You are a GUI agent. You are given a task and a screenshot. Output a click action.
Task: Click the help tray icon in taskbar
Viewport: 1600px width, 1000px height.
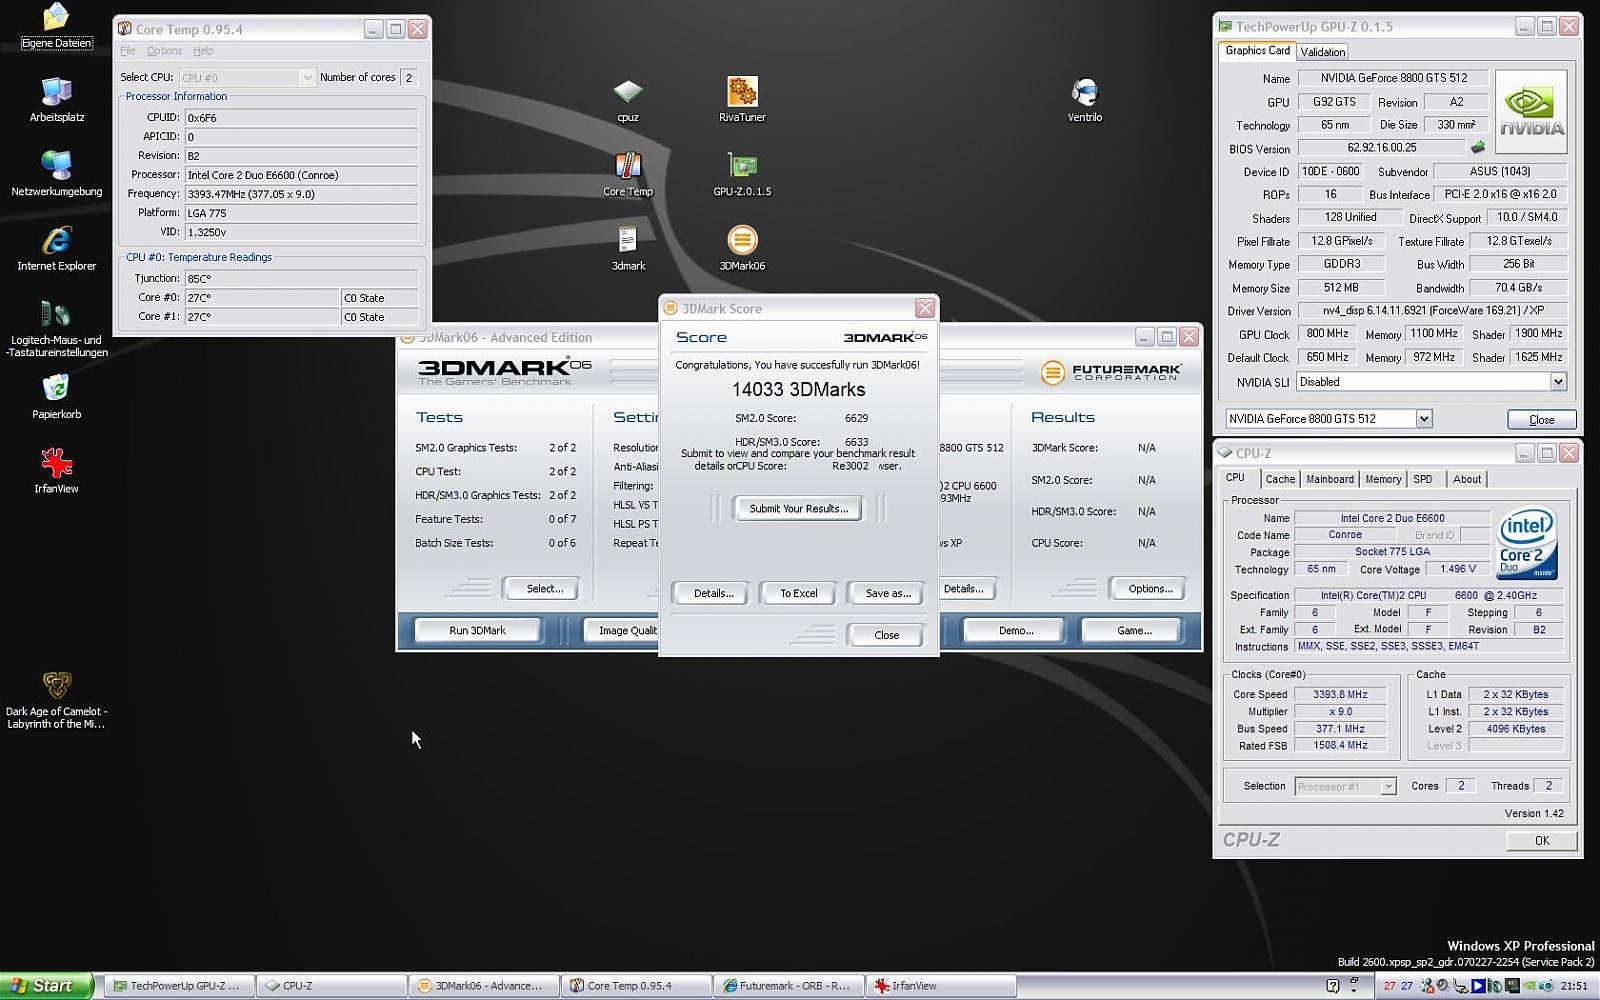click(1332, 986)
